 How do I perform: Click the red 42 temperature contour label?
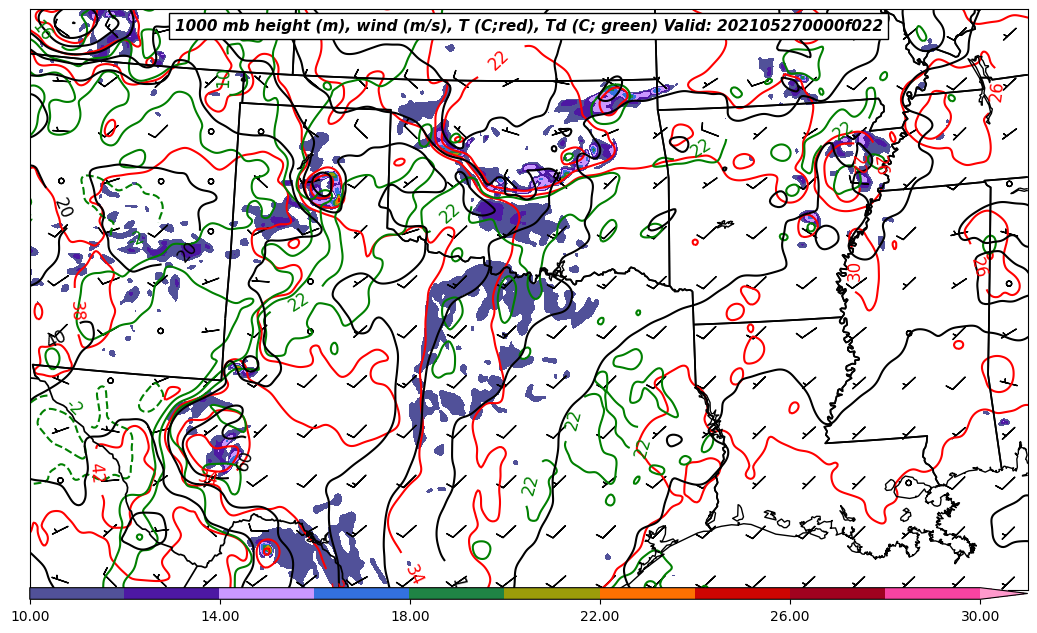tap(99, 473)
